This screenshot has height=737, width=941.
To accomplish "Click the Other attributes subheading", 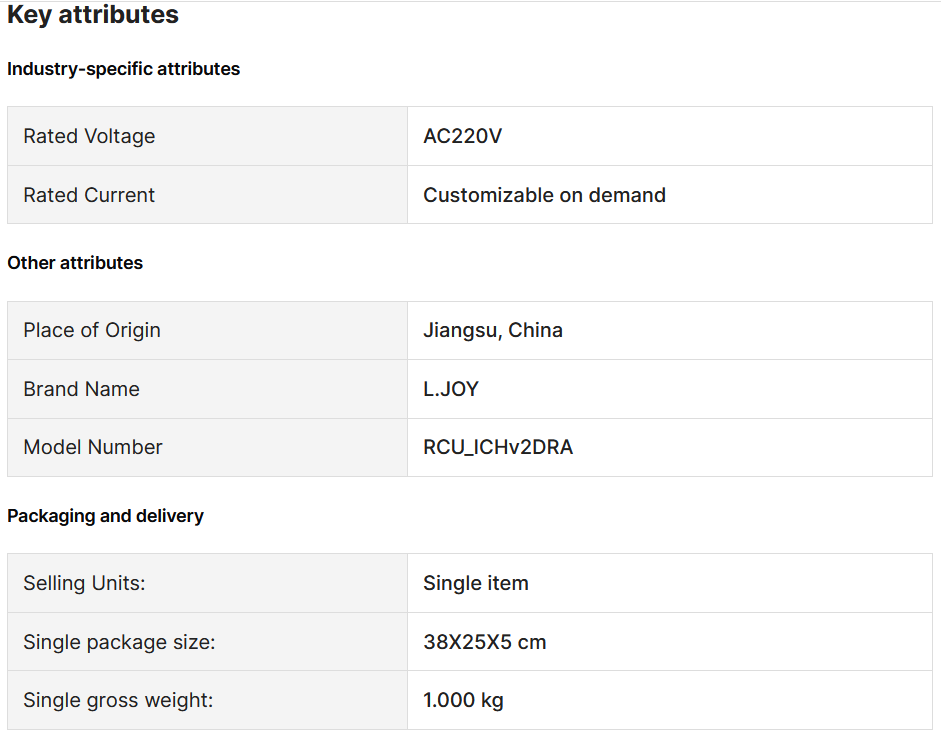I will click(75, 263).
